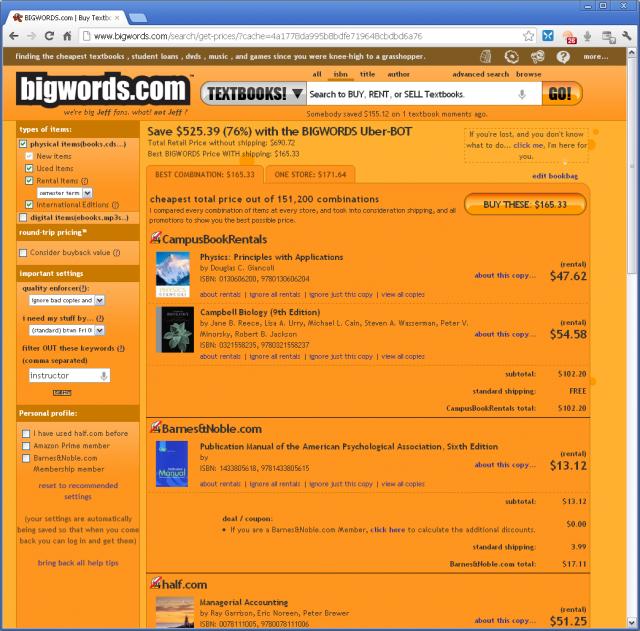Toggle physical items checkbox

coord(23,144)
